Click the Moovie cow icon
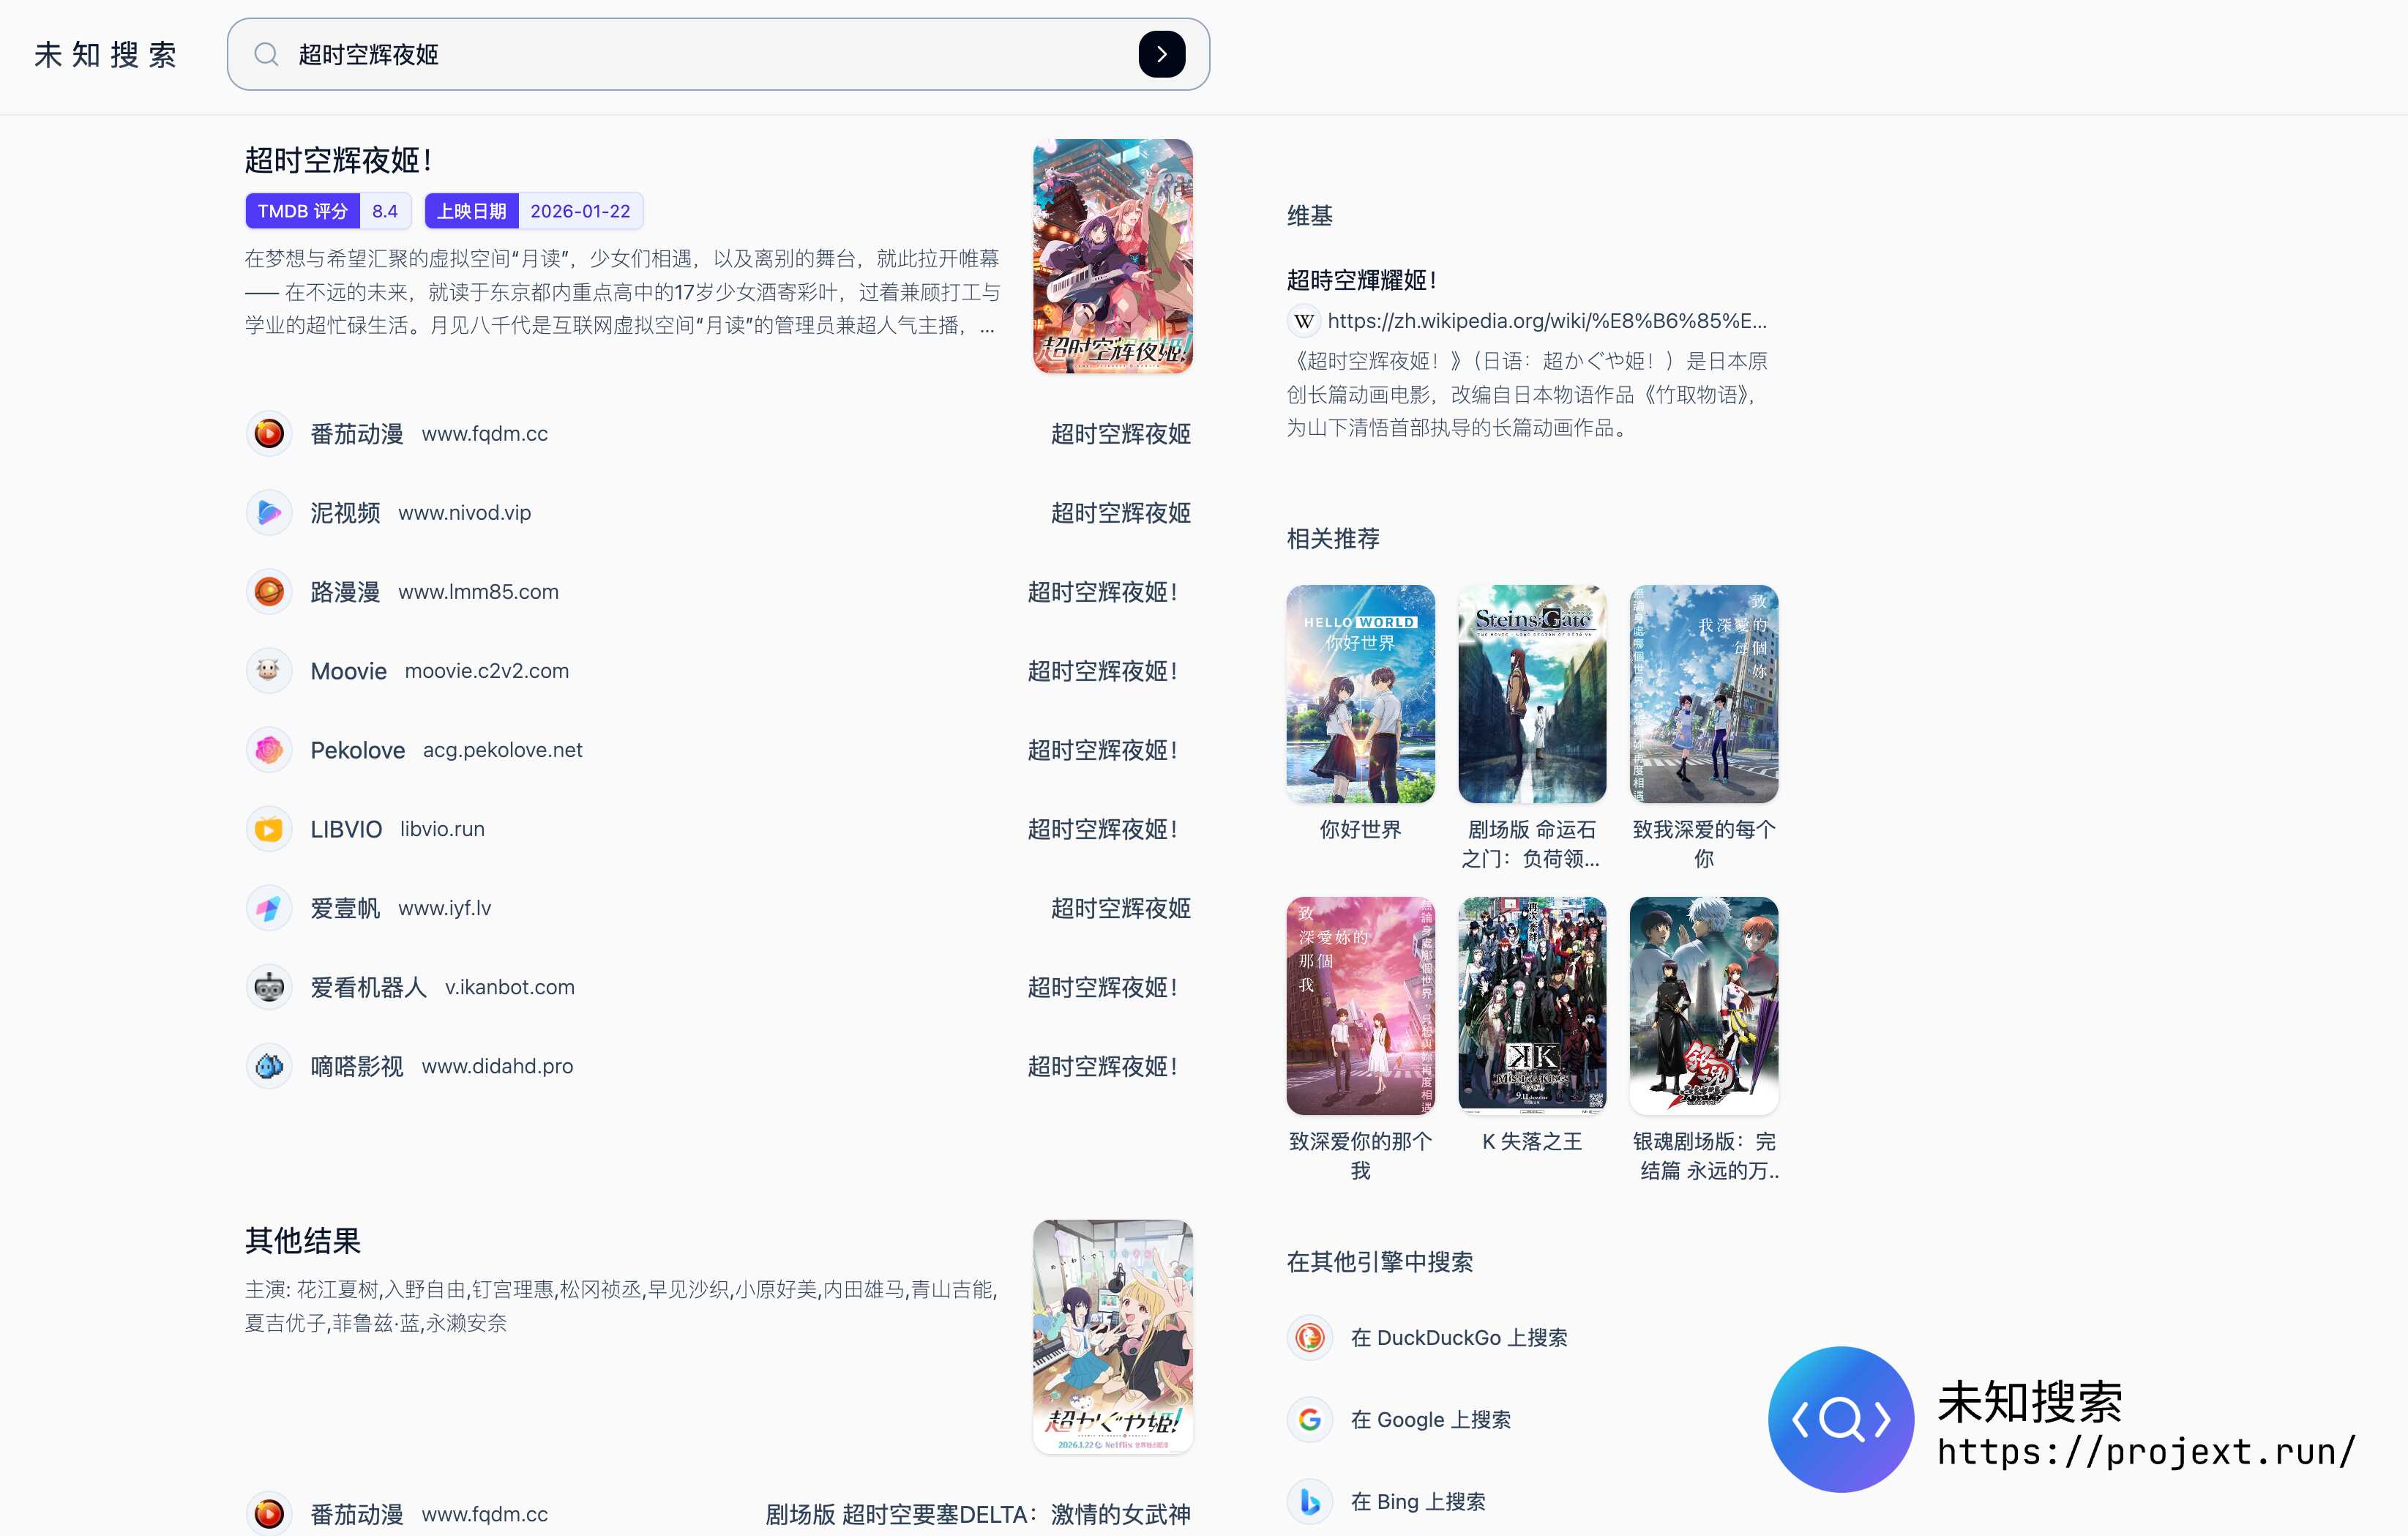 pyautogui.click(x=269, y=671)
